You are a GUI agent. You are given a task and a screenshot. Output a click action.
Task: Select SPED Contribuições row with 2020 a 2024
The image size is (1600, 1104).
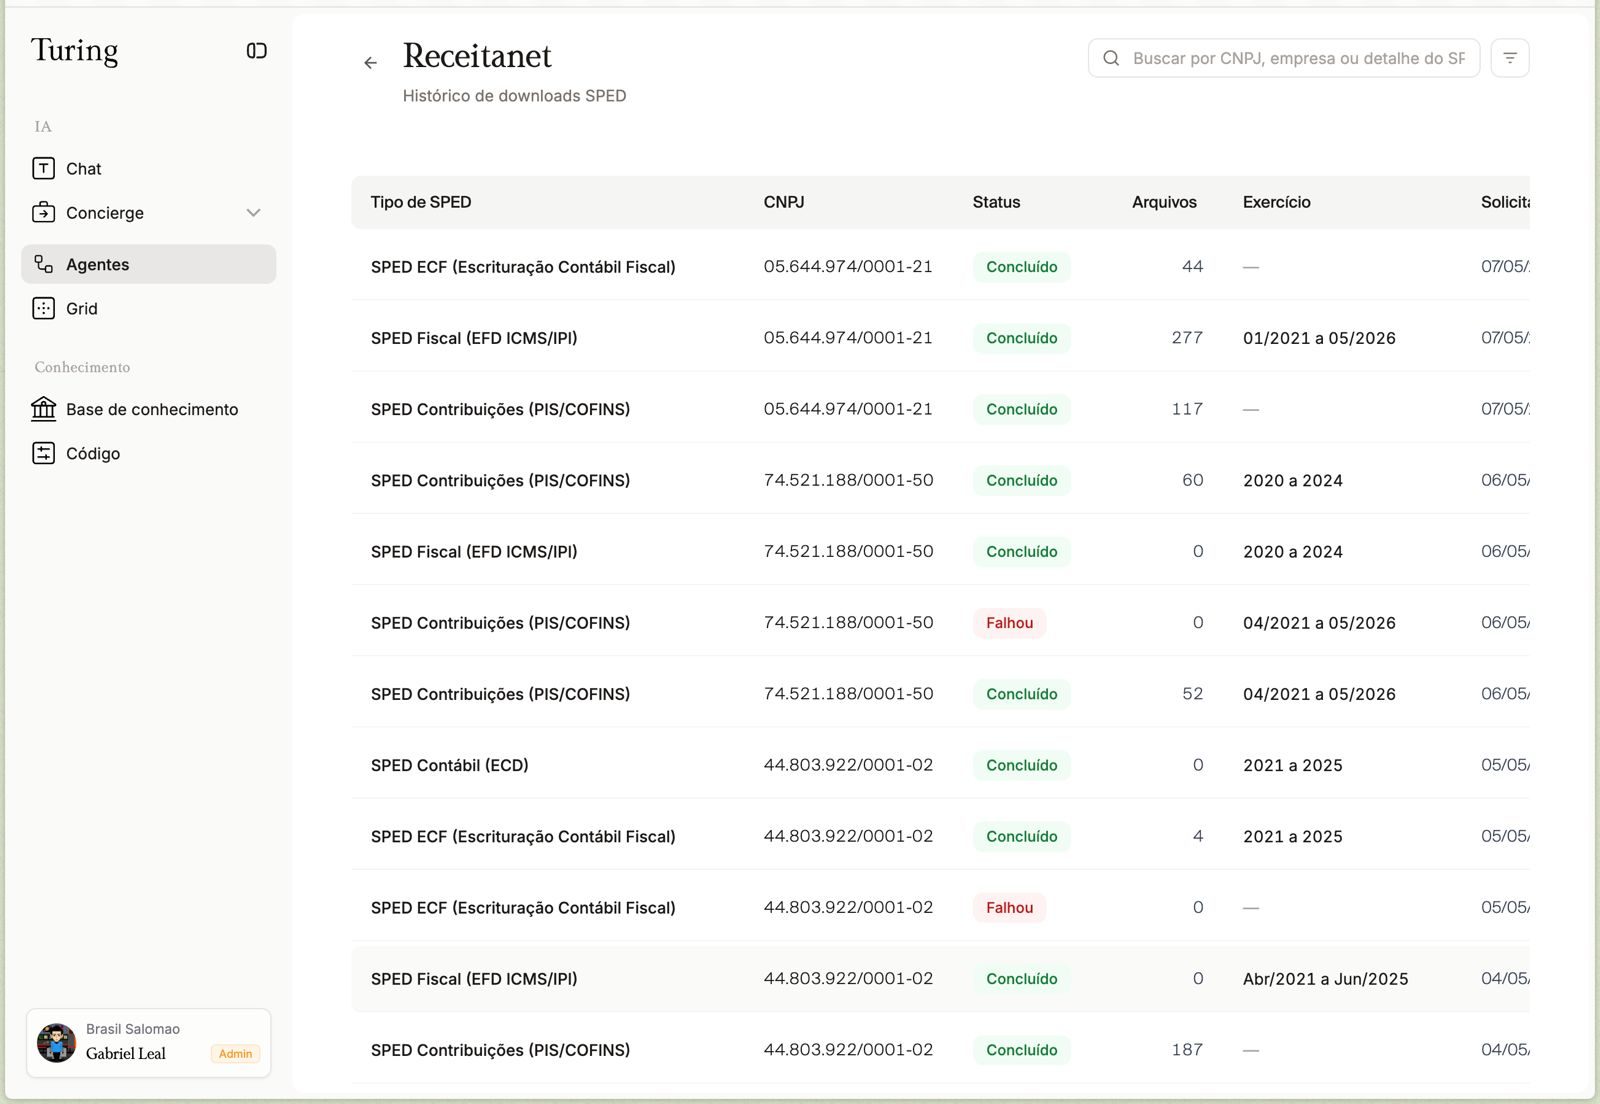tap(940, 480)
